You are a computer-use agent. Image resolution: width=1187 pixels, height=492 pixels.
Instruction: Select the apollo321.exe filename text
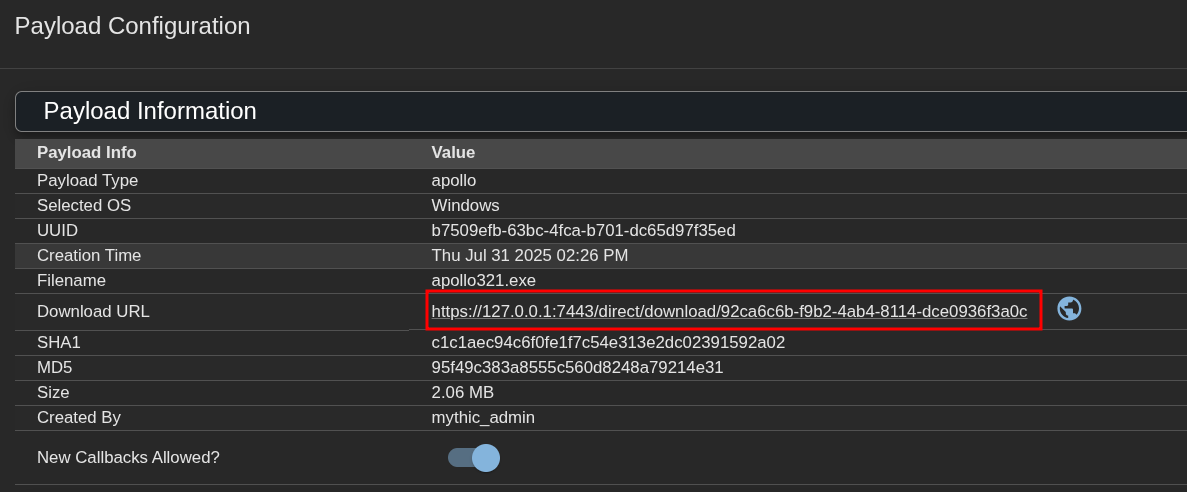pos(483,280)
